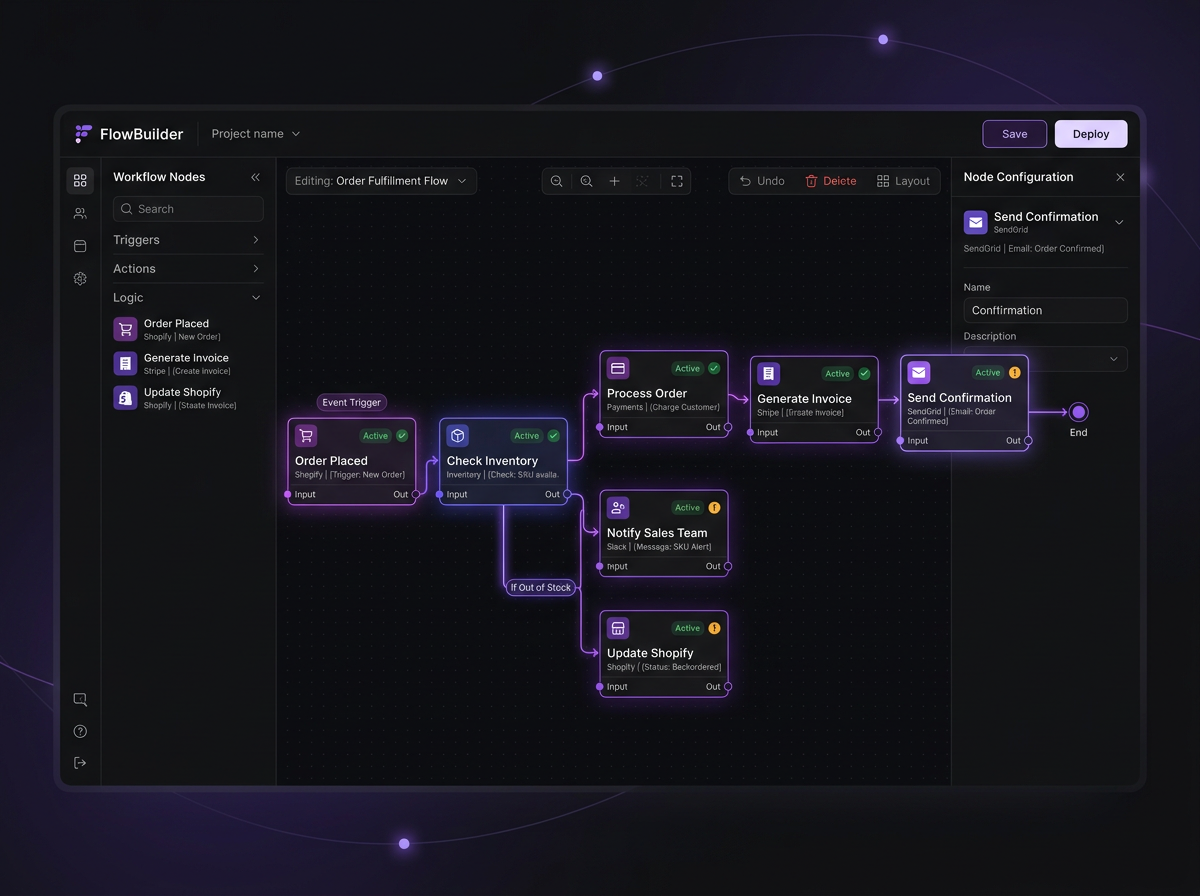Click the Delete button in toolbar
This screenshot has height=896, width=1200.
click(831, 181)
